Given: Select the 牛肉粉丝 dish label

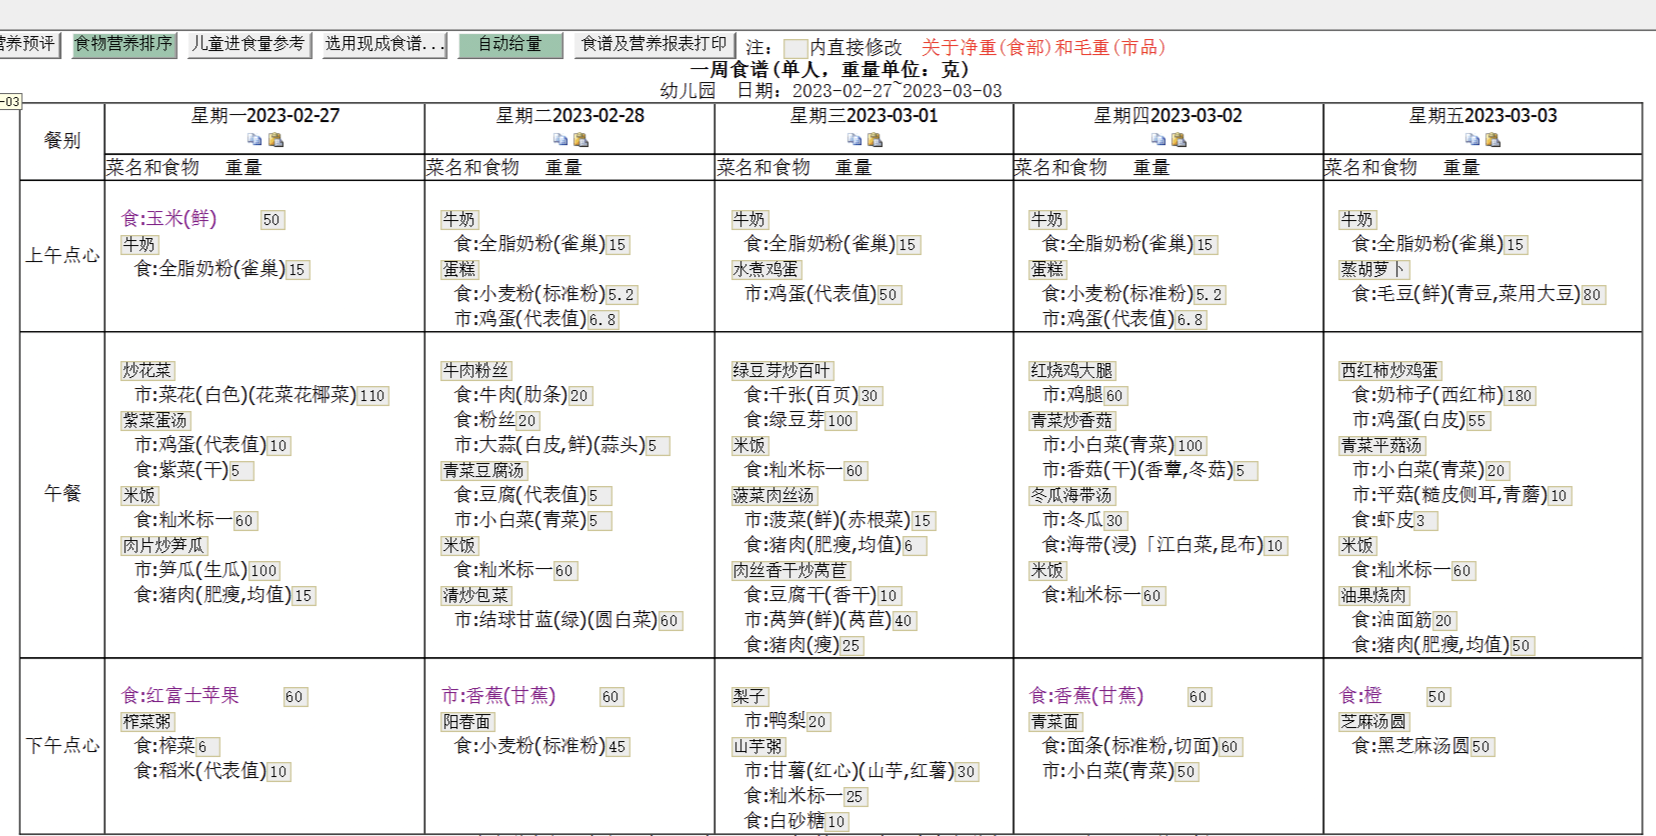Looking at the screenshot, I should point(476,371).
